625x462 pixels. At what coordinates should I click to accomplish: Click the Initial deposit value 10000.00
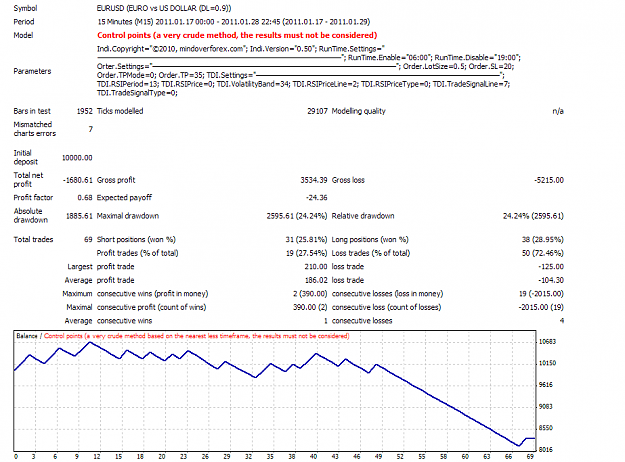pos(77,157)
